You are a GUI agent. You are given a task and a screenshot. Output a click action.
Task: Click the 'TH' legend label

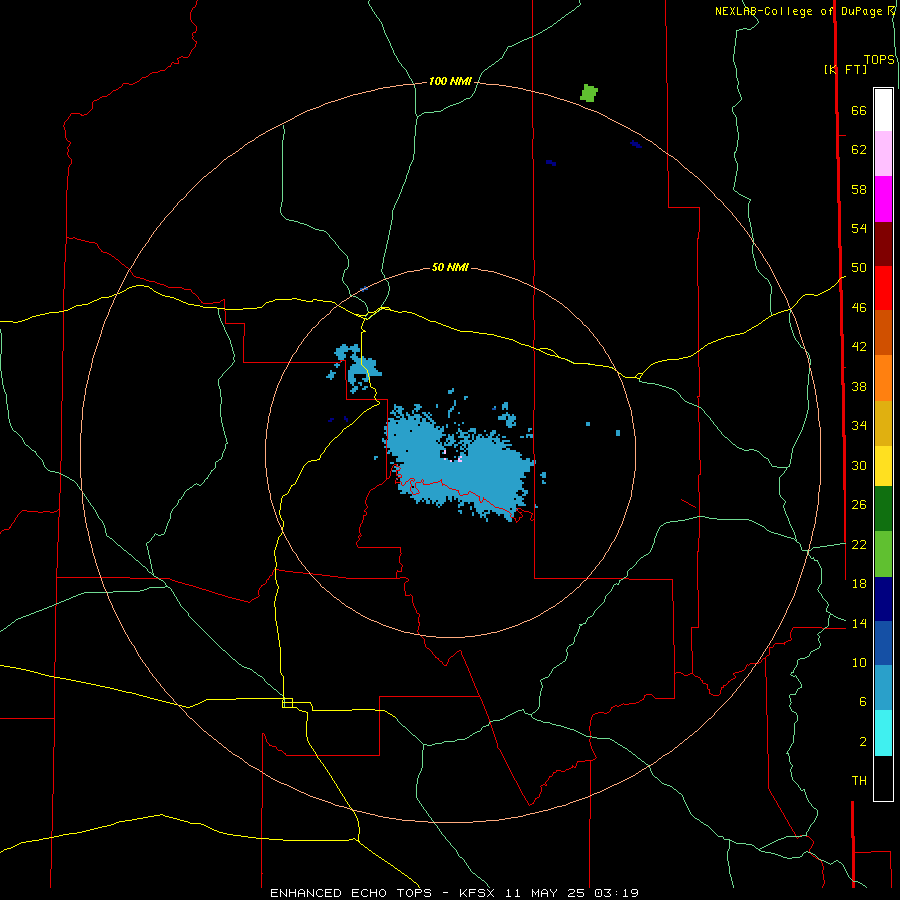click(859, 780)
